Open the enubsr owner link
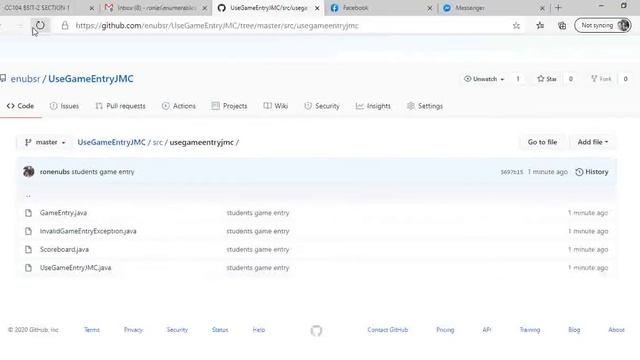 tap(25, 79)
